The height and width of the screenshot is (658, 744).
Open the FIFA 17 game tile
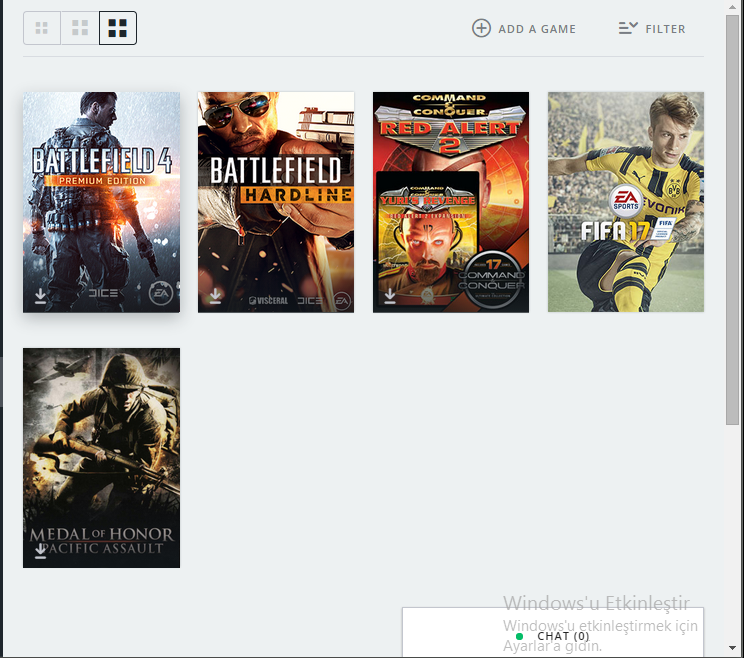(626, 202)
